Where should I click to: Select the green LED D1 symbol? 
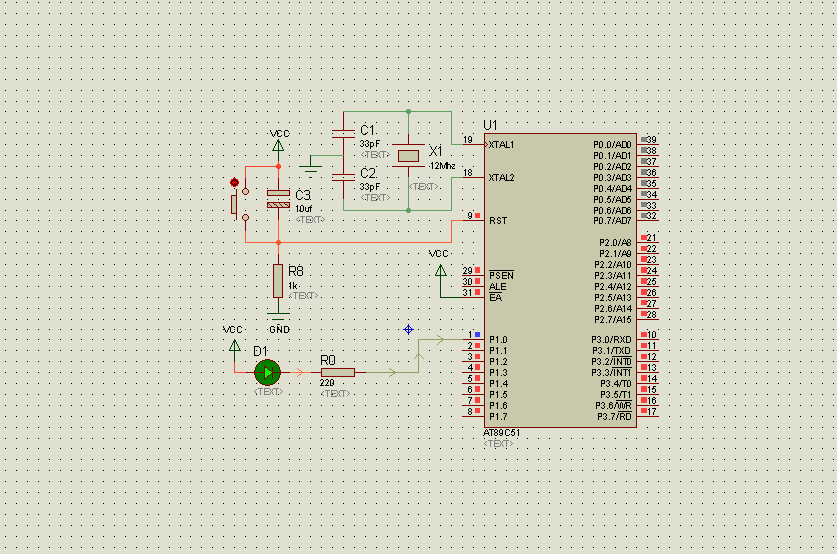click(267, 373)
